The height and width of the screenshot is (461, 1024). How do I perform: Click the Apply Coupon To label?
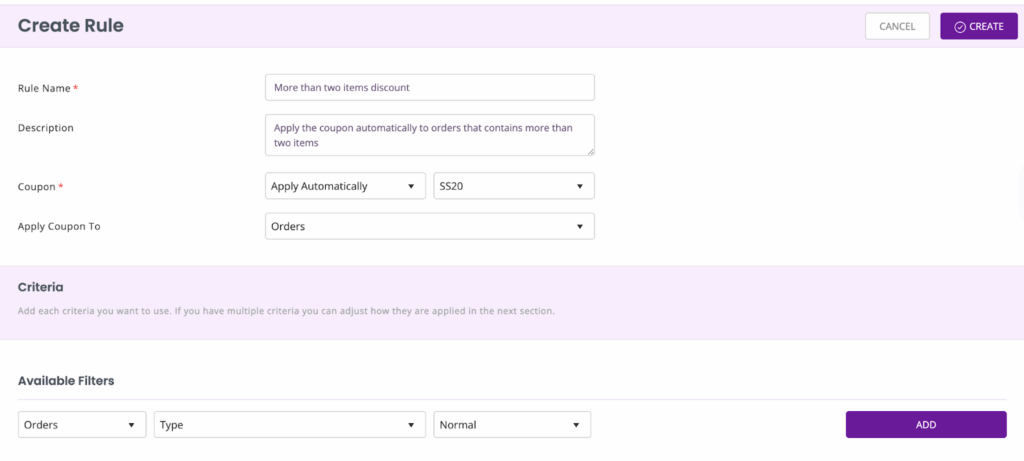pos(59,227)
